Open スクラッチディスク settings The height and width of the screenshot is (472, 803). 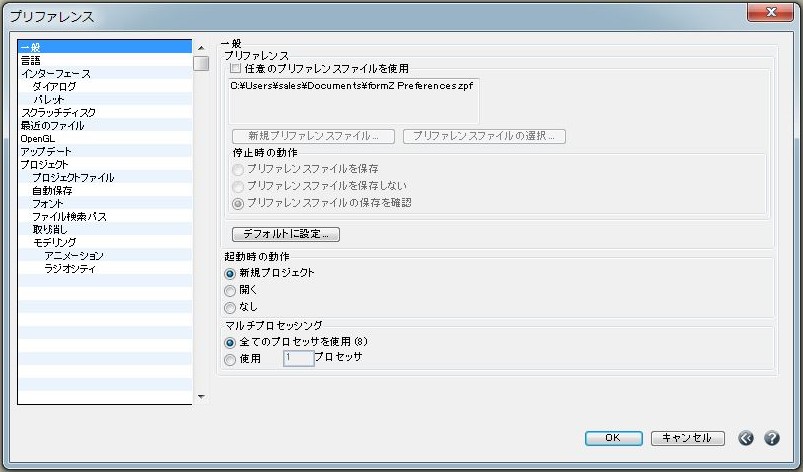pos(105,112)
